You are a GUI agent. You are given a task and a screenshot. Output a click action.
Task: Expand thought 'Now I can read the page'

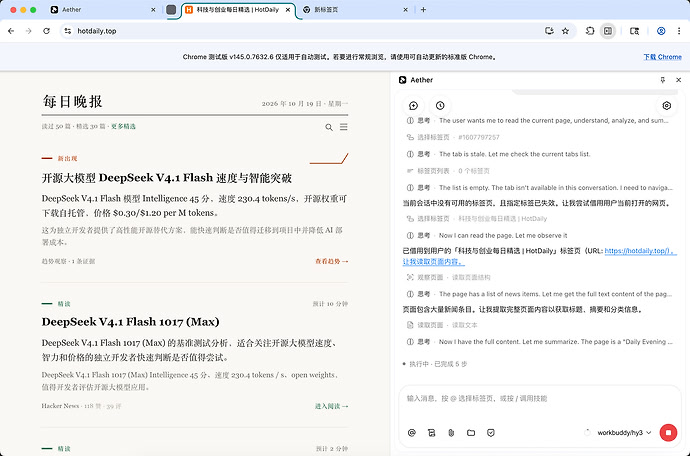(x=487, y=235)
